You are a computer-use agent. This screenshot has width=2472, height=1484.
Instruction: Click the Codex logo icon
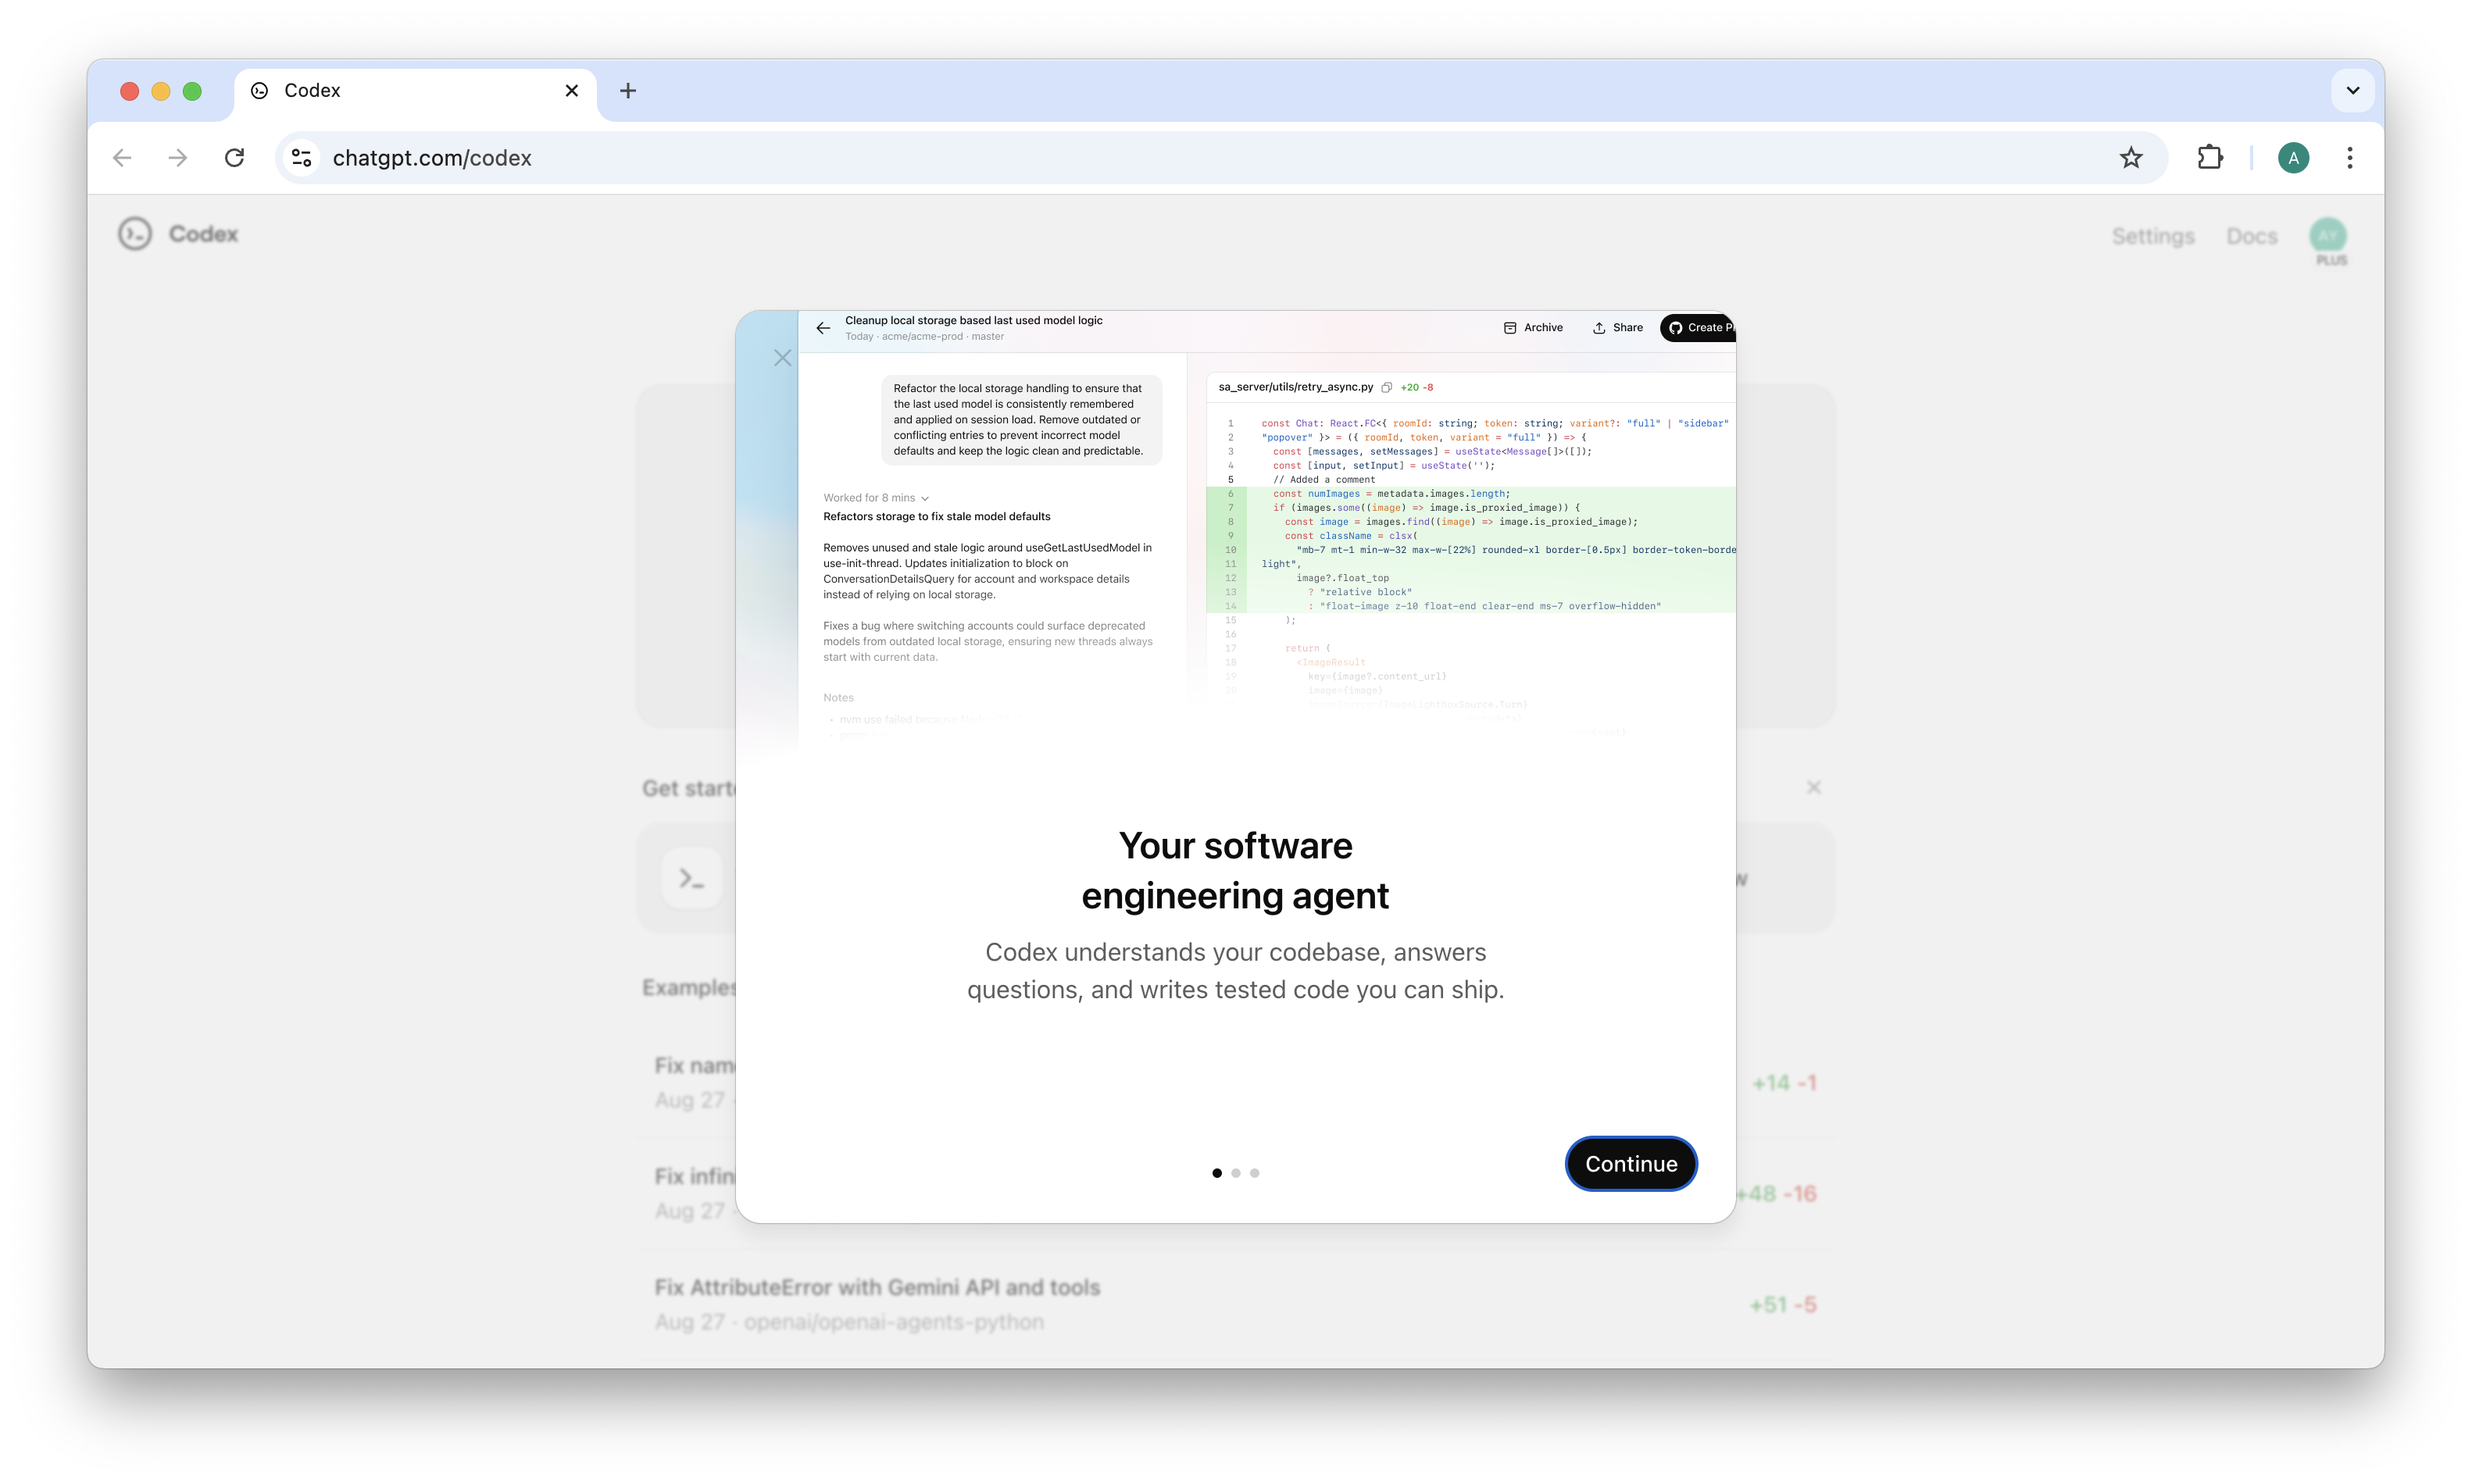(x=135, y=234)
